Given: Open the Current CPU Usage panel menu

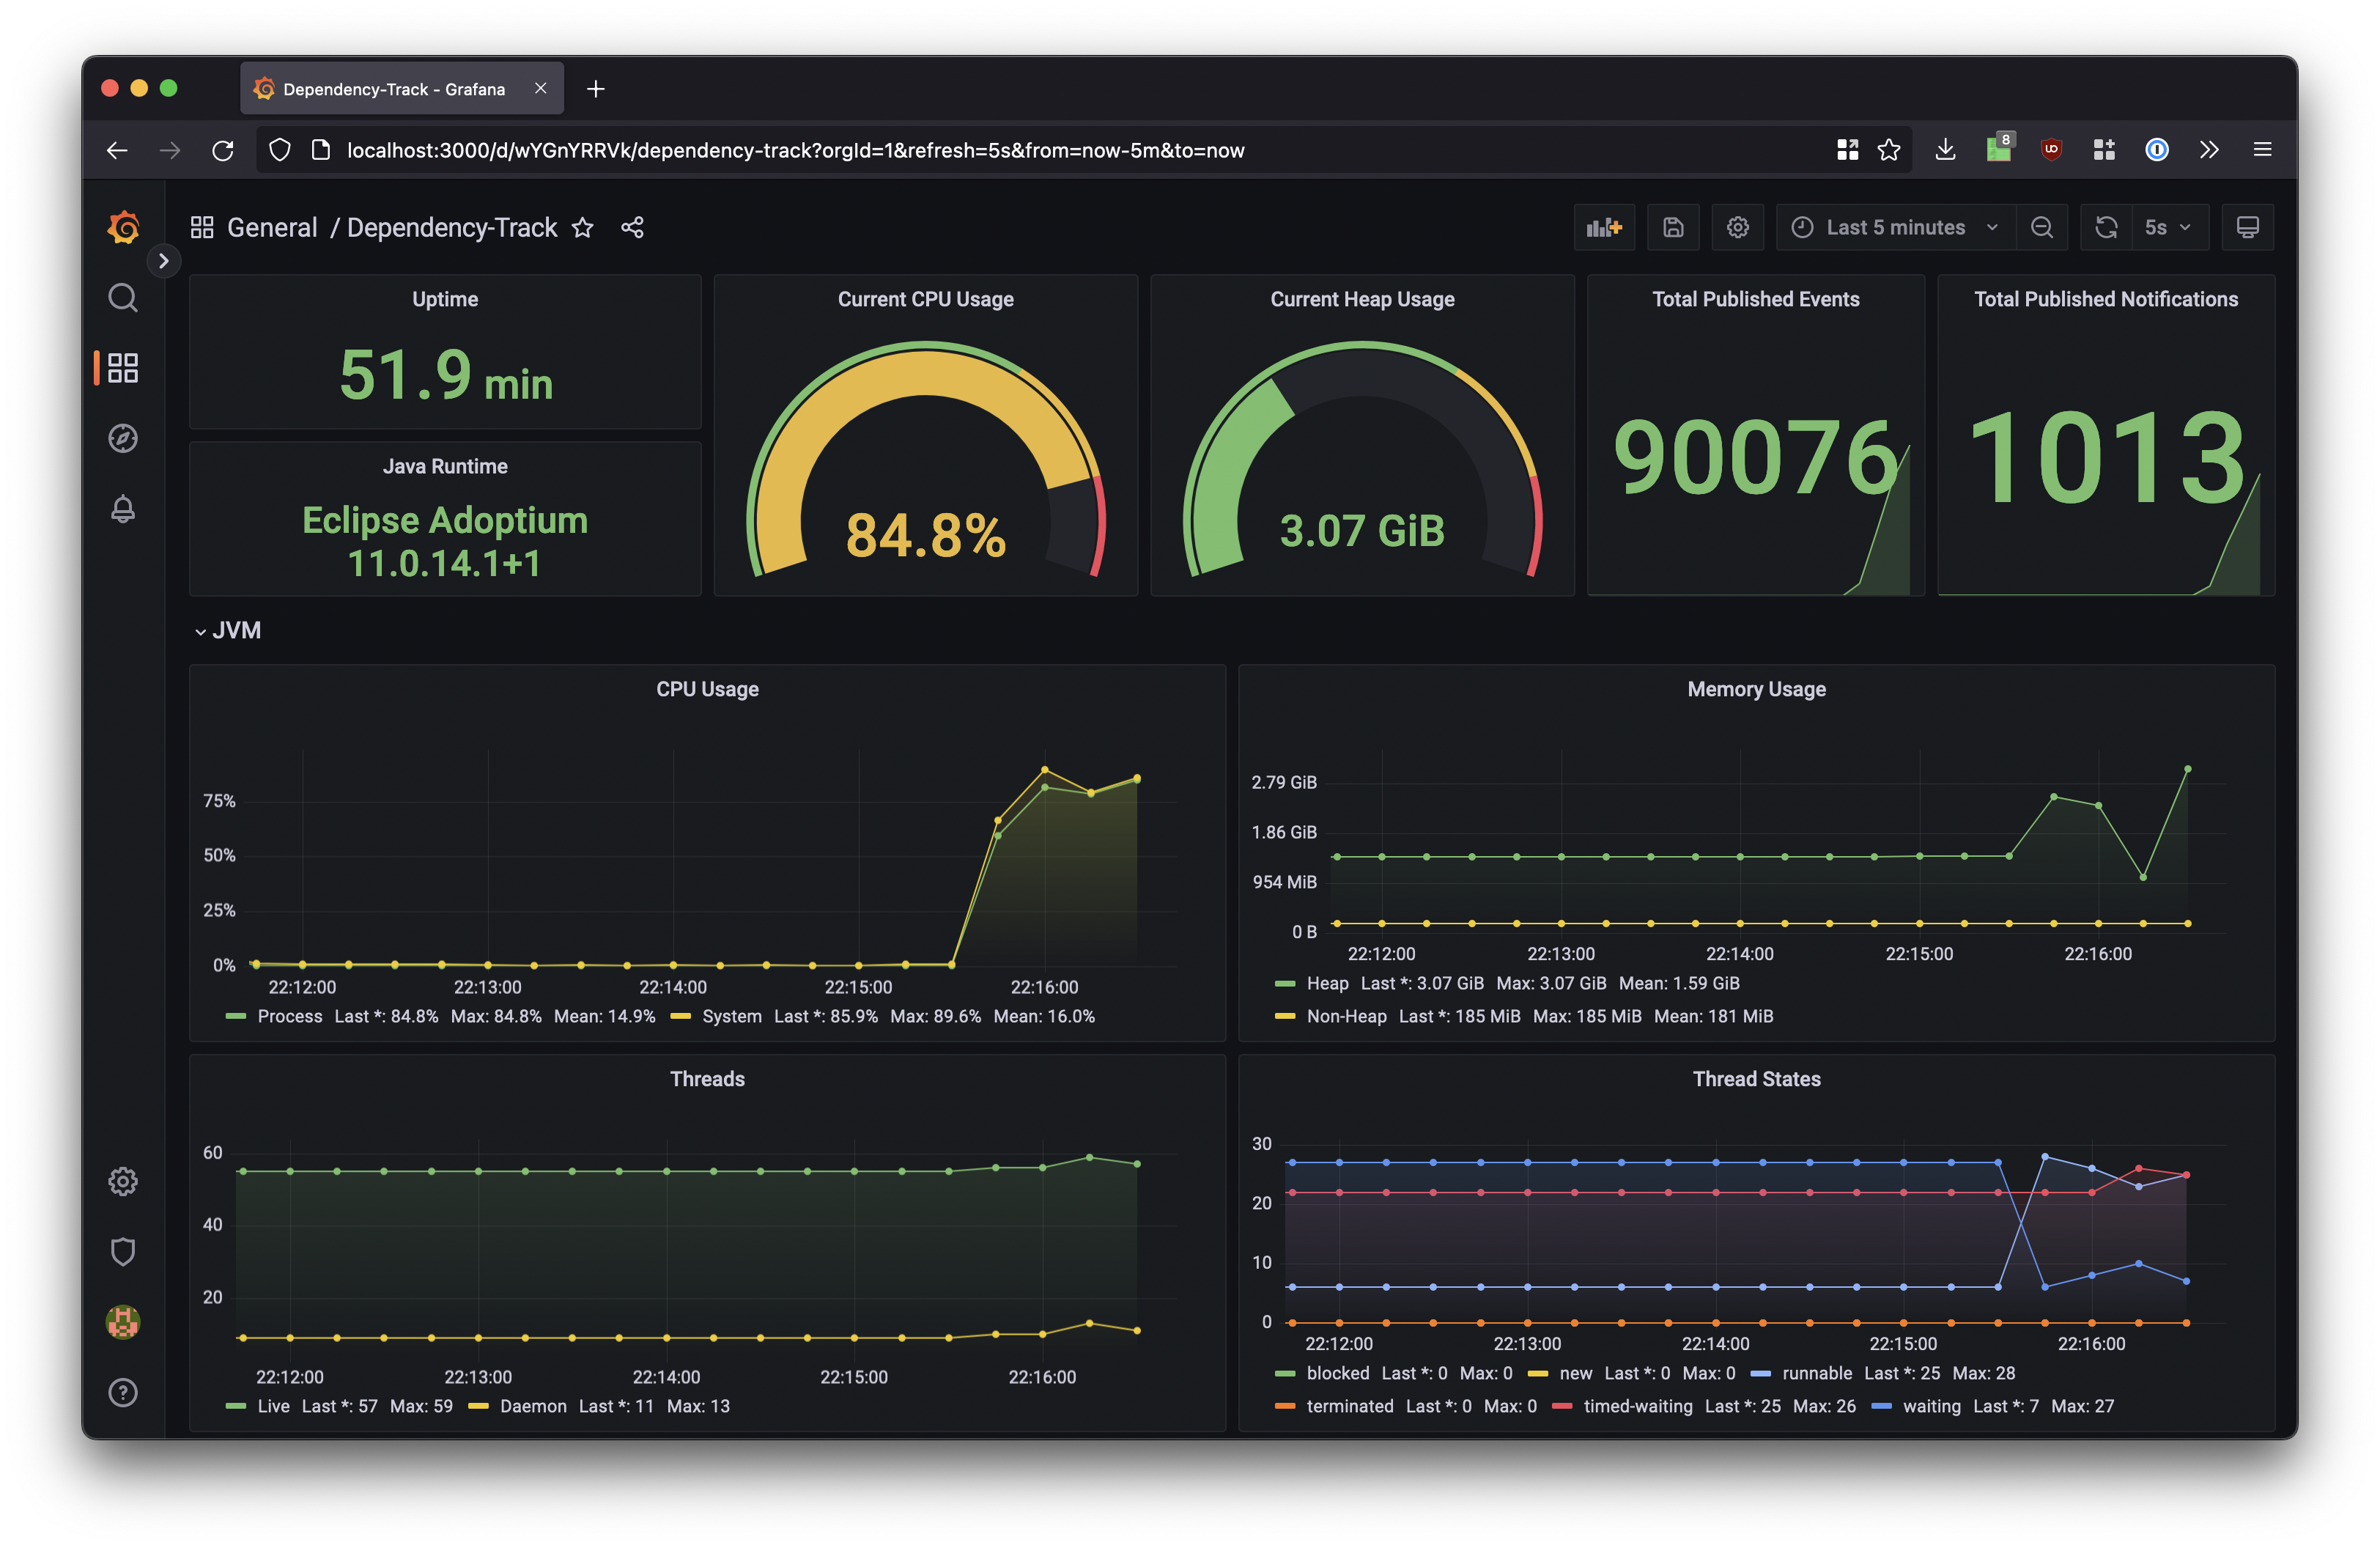Looking at the screenshot, I should click(x=925, y=299).
